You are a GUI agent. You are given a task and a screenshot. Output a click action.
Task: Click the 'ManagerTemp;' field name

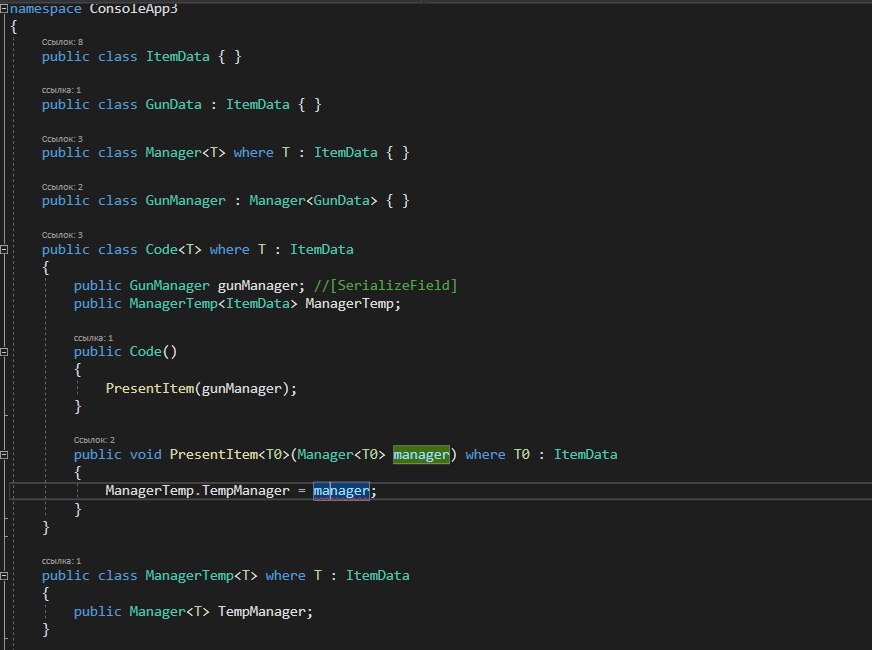click(x=353, y=304)
